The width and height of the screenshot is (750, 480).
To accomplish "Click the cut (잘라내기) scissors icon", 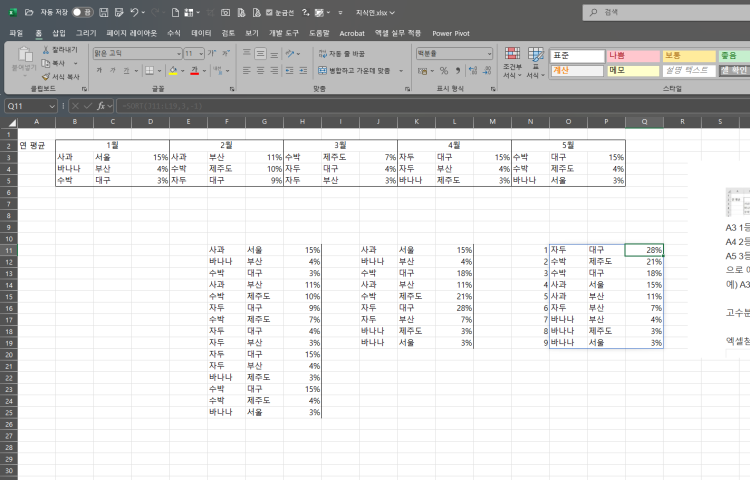I will point(46,49).
